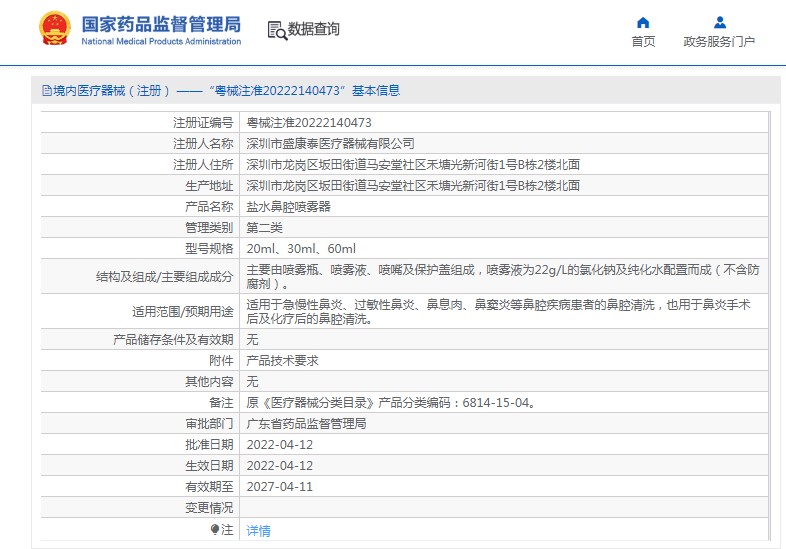The height and width of the screenshot is (549, 786).
Task: Click the 变更情况 label
Action: [209, 508]
